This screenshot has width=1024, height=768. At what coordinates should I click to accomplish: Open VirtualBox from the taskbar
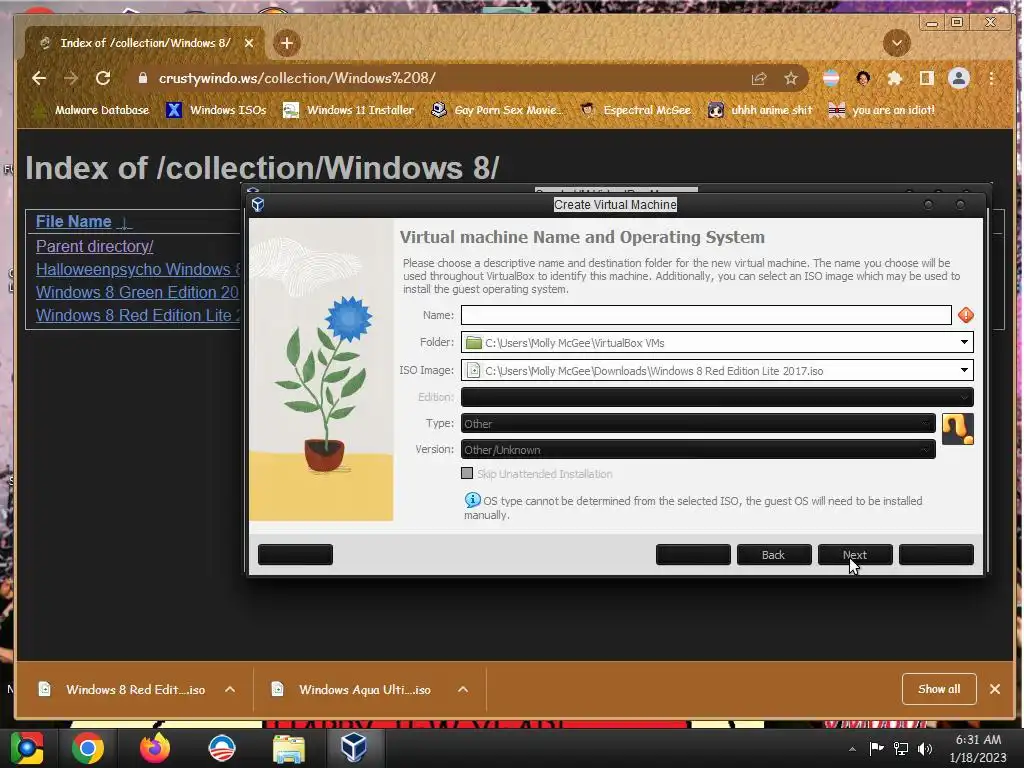point(354,748)
